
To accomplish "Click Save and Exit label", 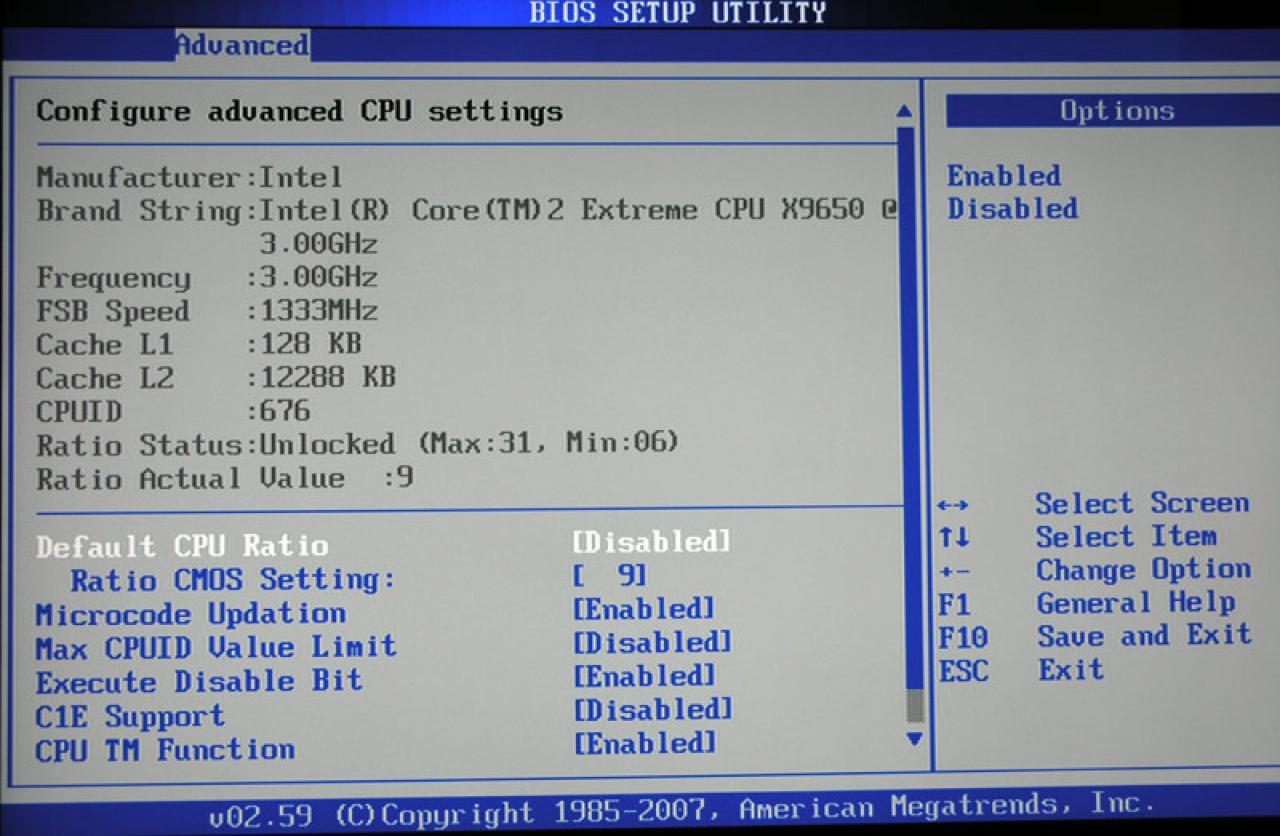I will pos(1145,636).
